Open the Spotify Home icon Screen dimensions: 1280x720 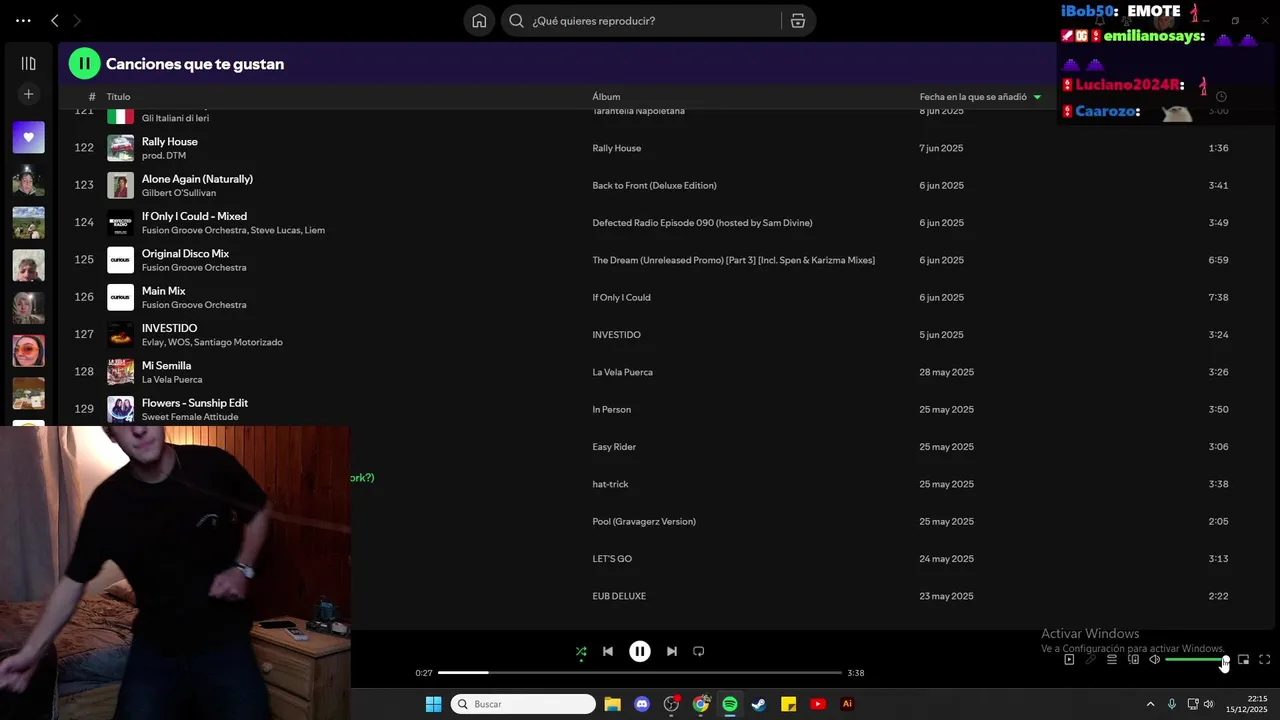[479, 20]
